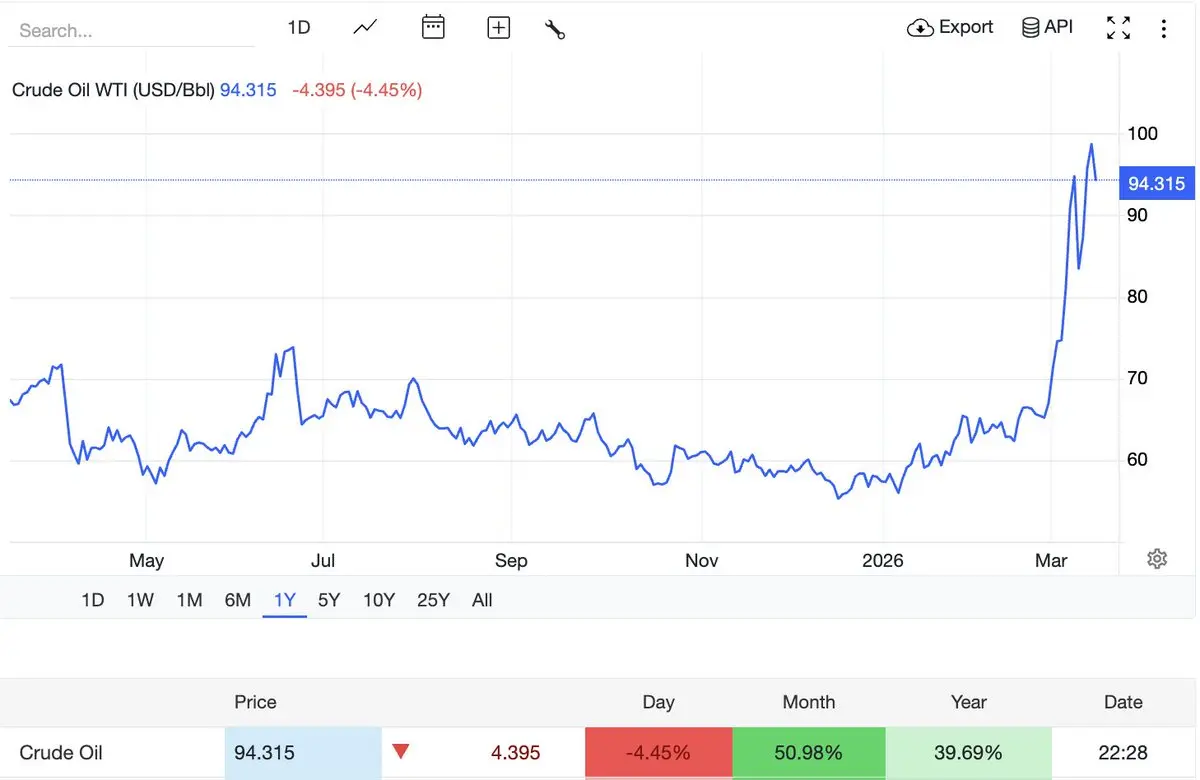This screenshot has width=1200, height=780.
Task: Open the API database link
Action: [1047, 27]
